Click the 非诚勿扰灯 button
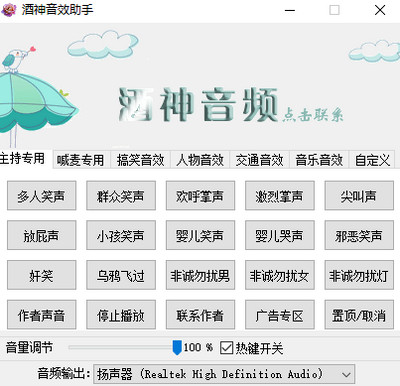Viewport: 400px width, 386px height. pos(359,275)
